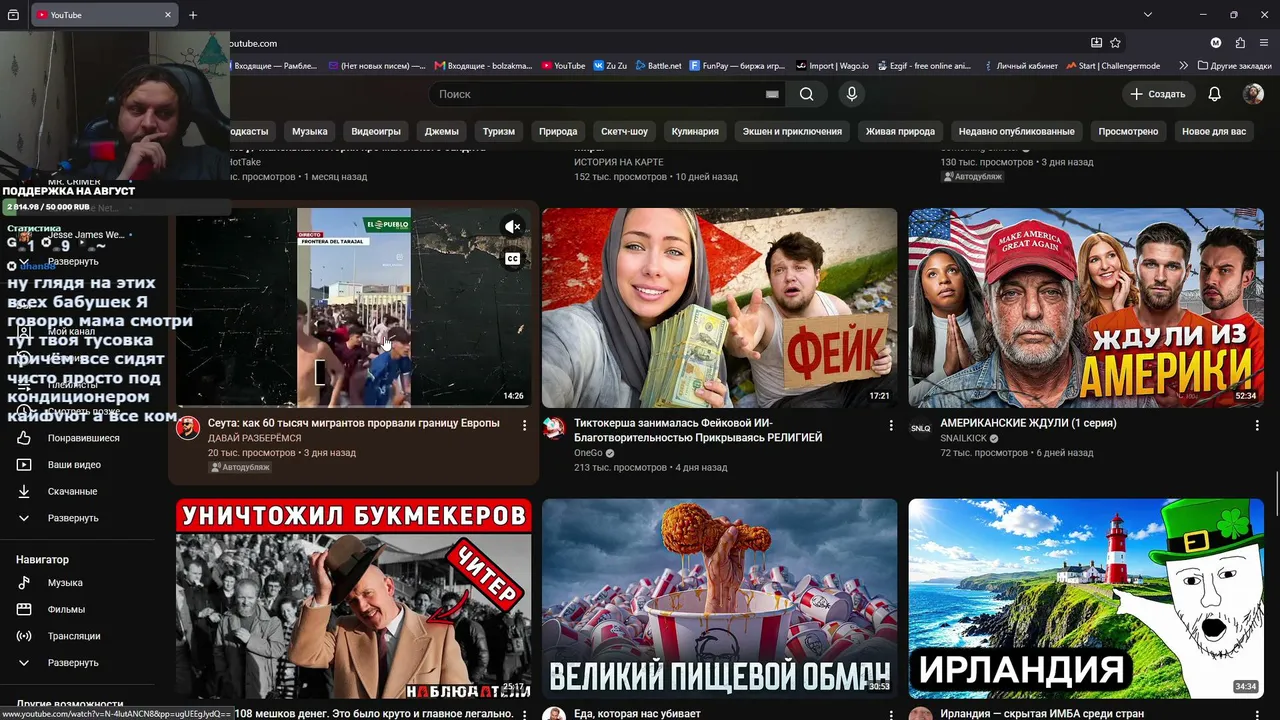
Task: Open the УНИЧТОЖИЛ БУКМЕКЕРОВ thumbnail
Action: click(354, 599)
